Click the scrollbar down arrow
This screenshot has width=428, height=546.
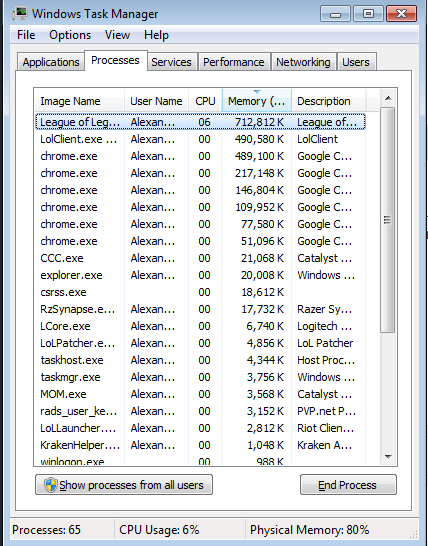(x=388, y=457)
